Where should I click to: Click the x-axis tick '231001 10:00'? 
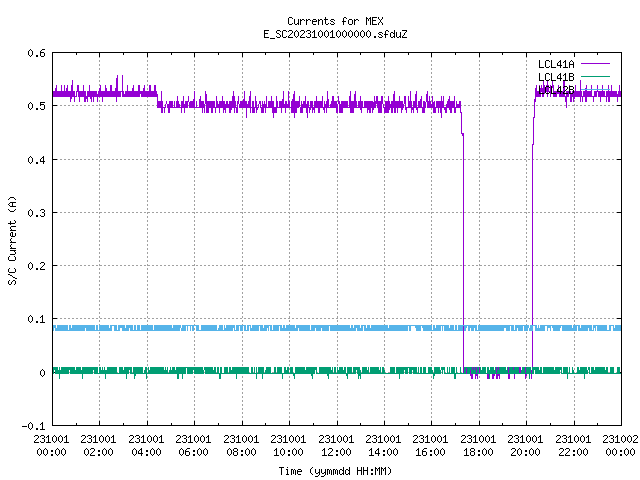pos(288,446)
